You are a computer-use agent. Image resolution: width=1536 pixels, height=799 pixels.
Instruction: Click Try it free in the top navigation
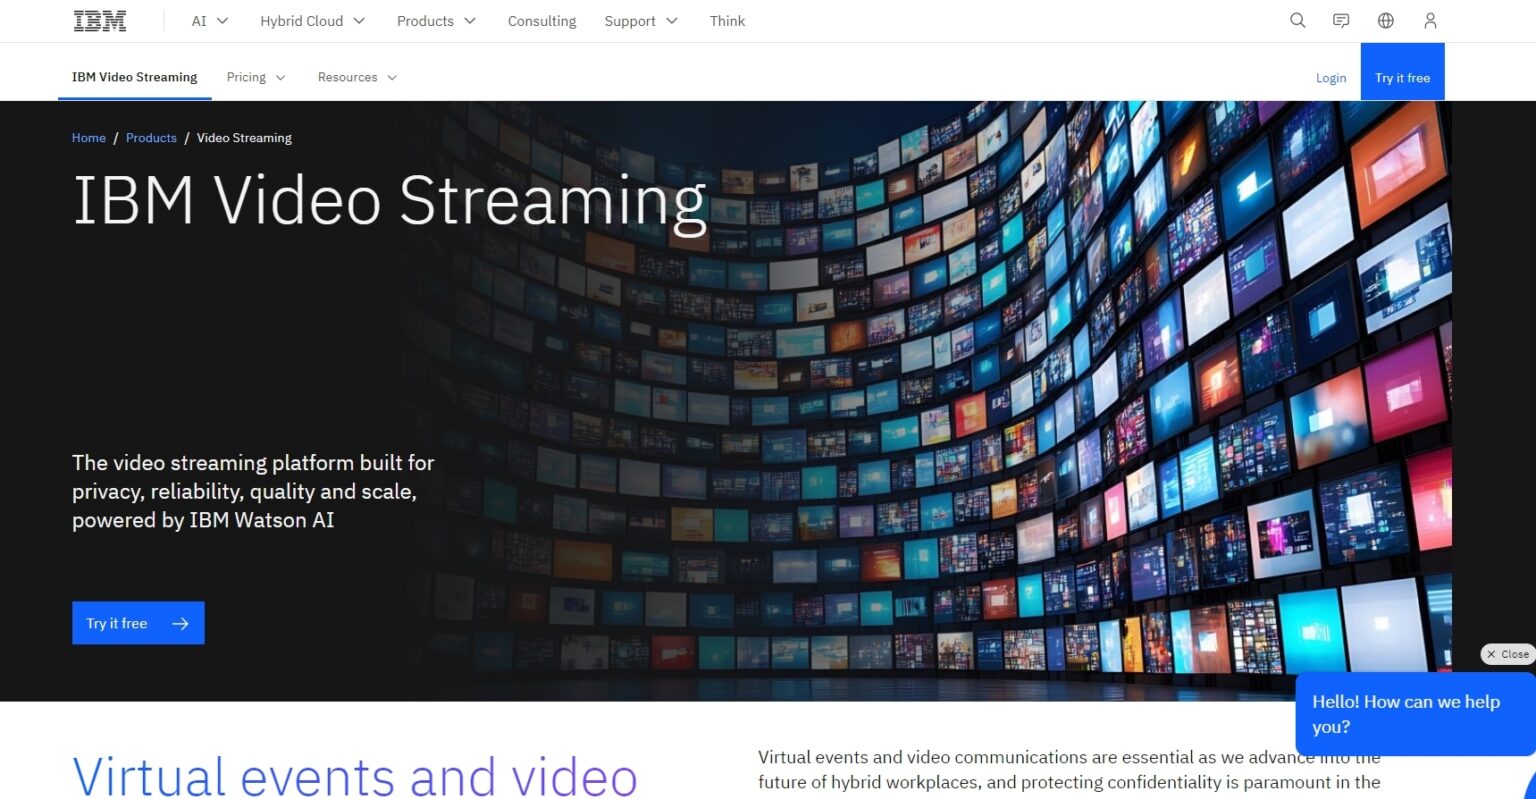1402,77
